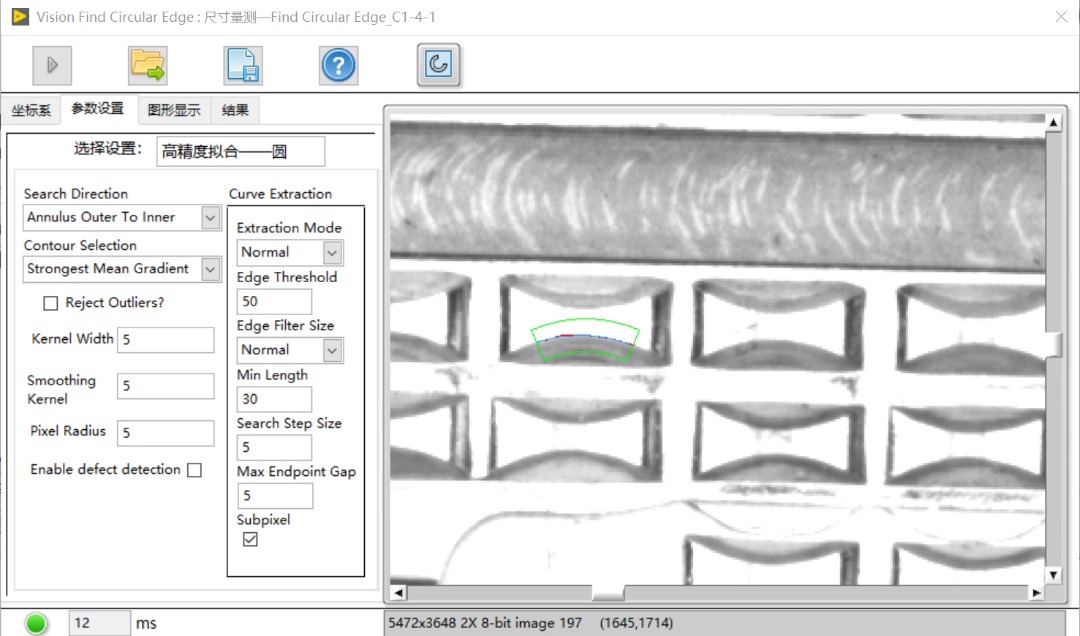Viewport: 1080px width, 636px height.
Task: Click the Edge Filter Size Normal value box
Action: tap(289, 351)
